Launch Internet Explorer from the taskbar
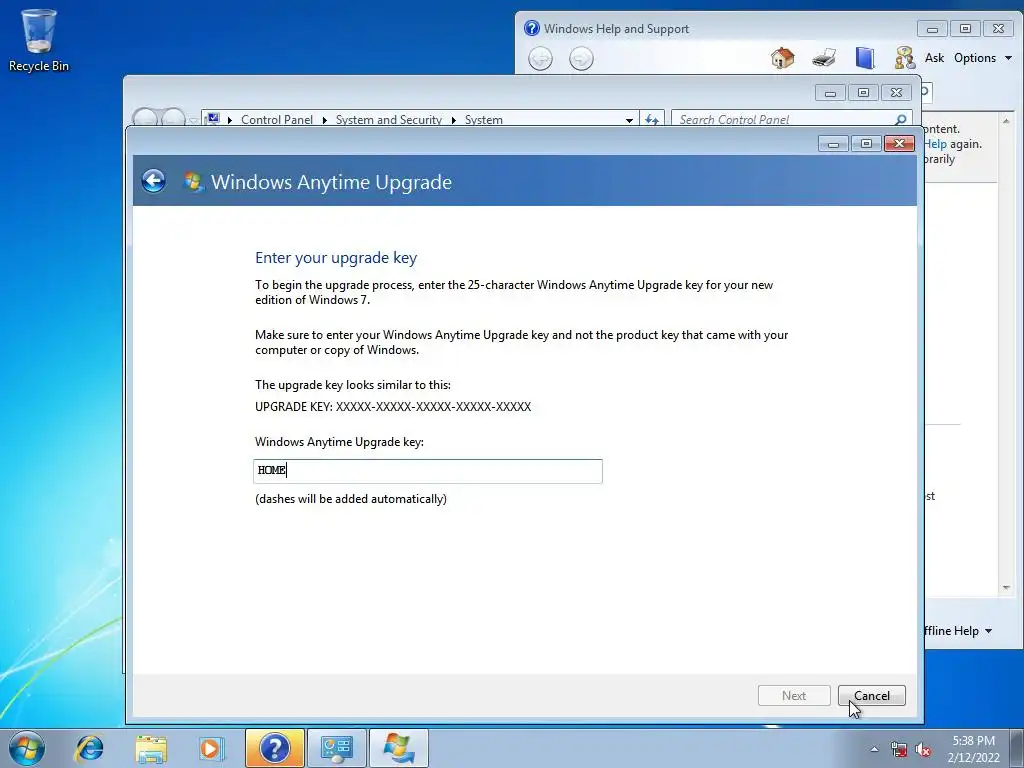 89,748
